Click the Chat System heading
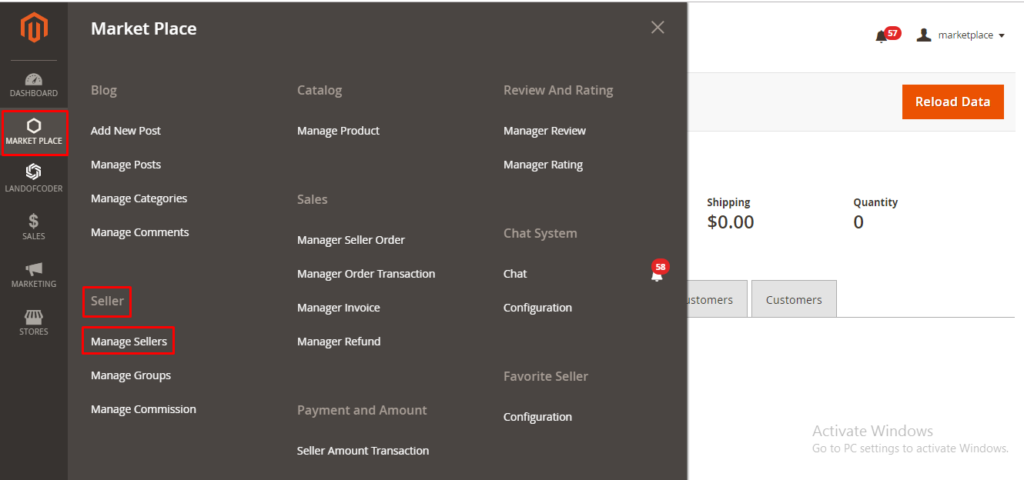Screen dimensions: 1024x480 [540, 233]
